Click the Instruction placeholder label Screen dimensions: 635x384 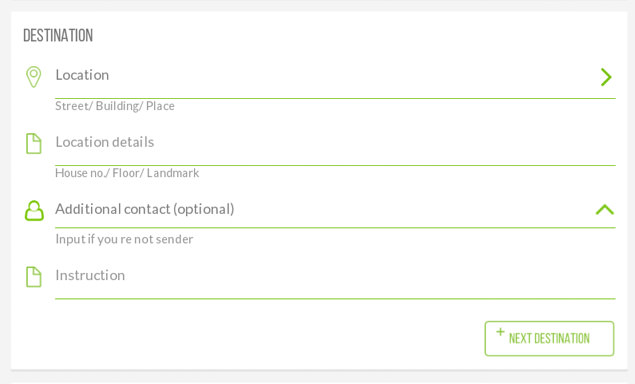click(x=90, y=275)
